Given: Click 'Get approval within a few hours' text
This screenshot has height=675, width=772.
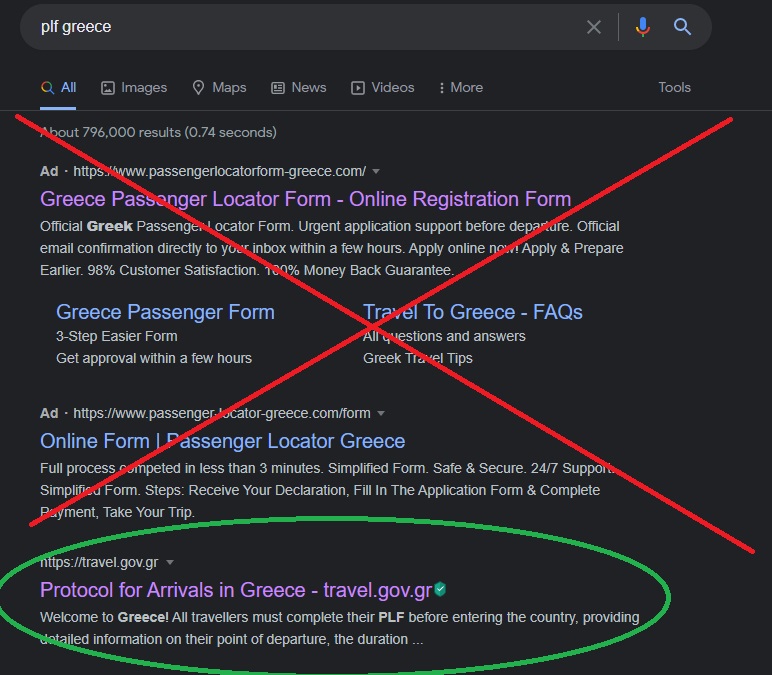Looking at the screenshot, I should [x=154, y=358].
